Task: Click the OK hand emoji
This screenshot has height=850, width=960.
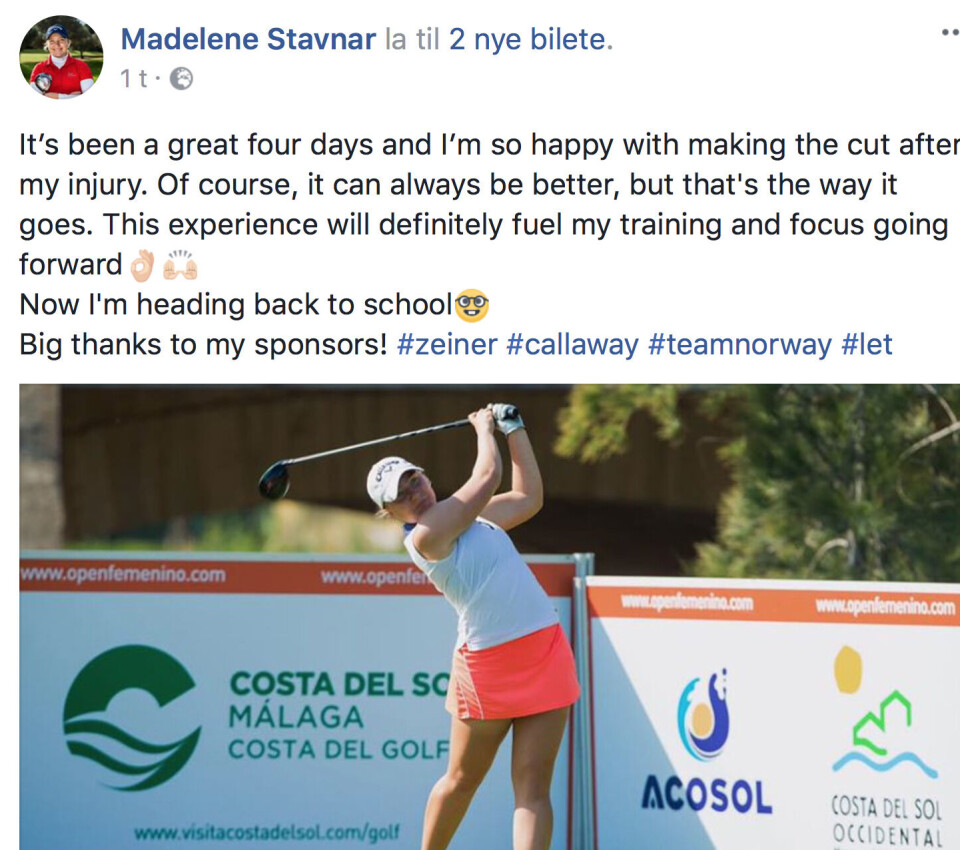Action: coord(142,266)
